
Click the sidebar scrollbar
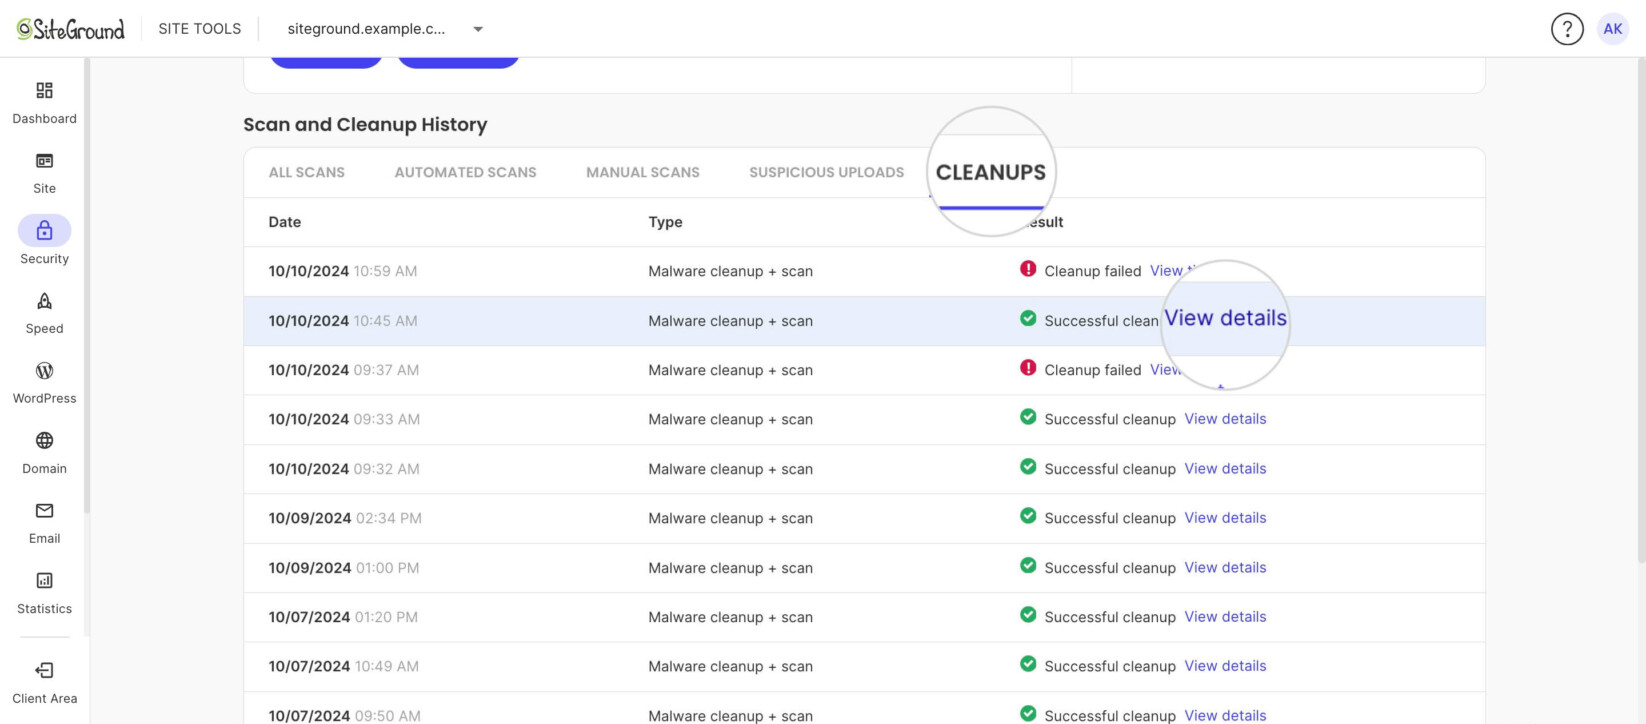coord(87,286)
